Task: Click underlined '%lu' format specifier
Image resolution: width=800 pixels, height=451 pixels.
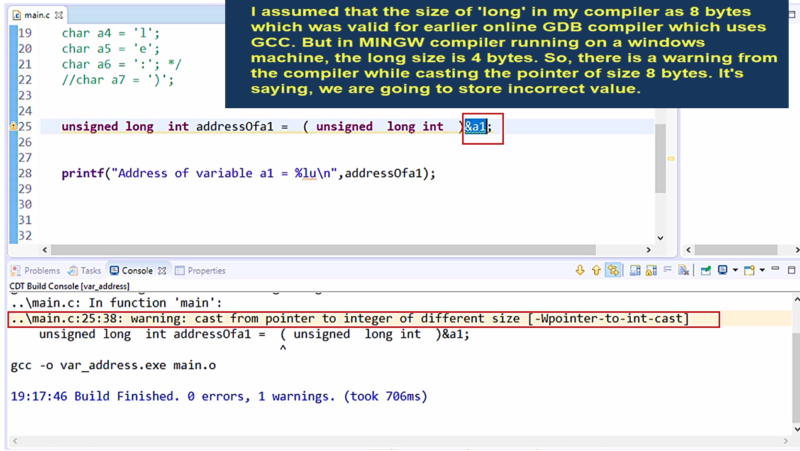Action: click(x=305, y=173)
